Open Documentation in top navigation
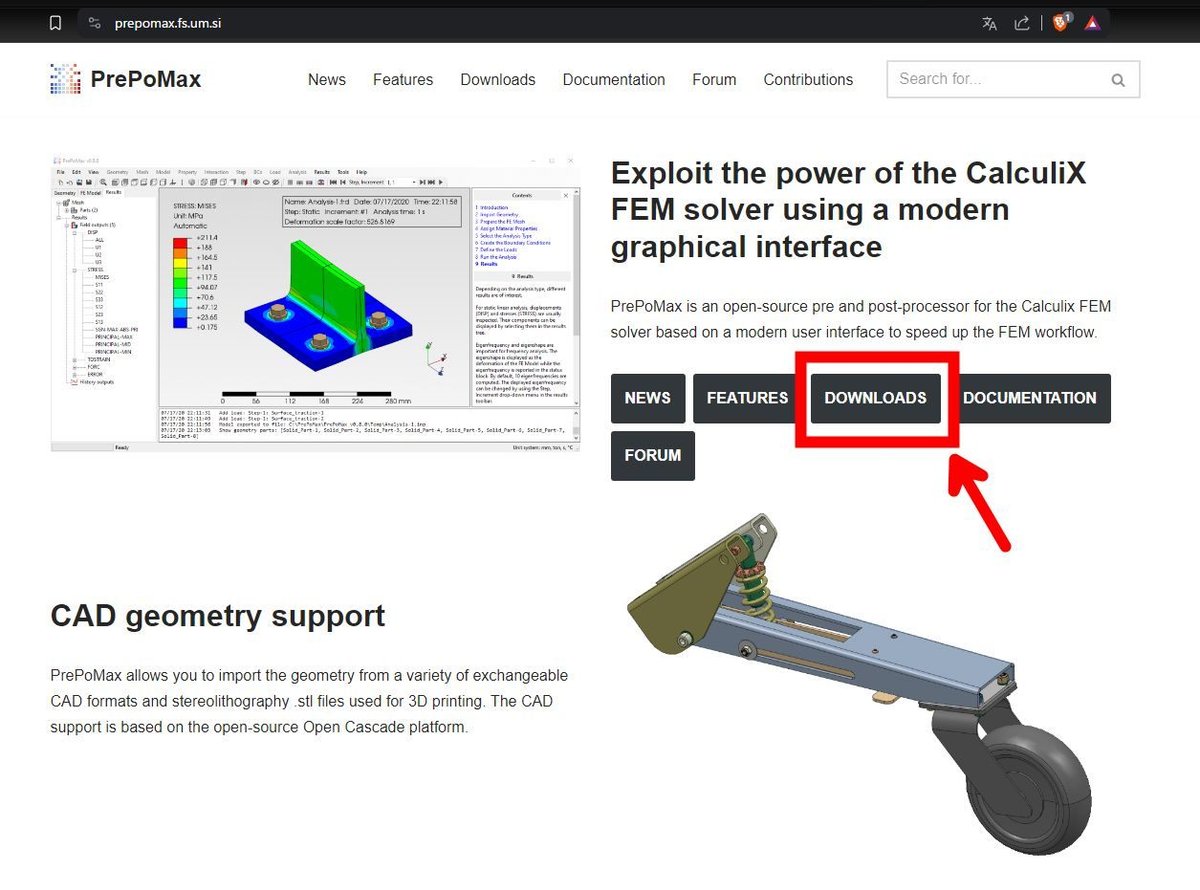 (614, 80)
